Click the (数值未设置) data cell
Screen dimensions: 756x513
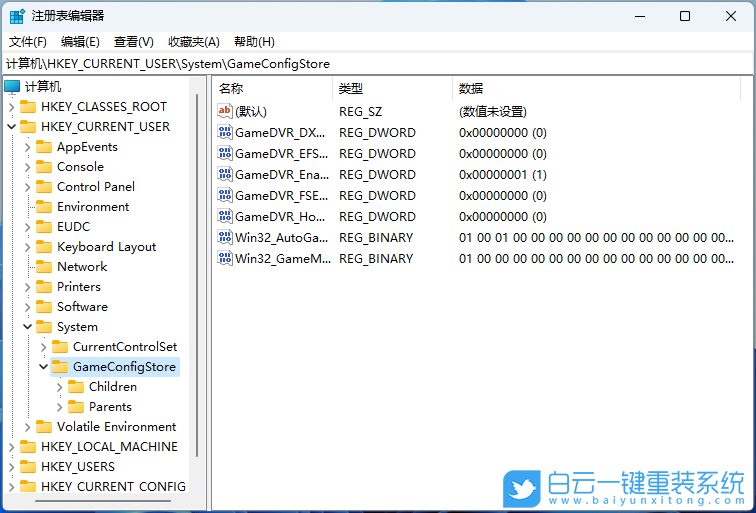pyautogui.click(x=493, y=112)
